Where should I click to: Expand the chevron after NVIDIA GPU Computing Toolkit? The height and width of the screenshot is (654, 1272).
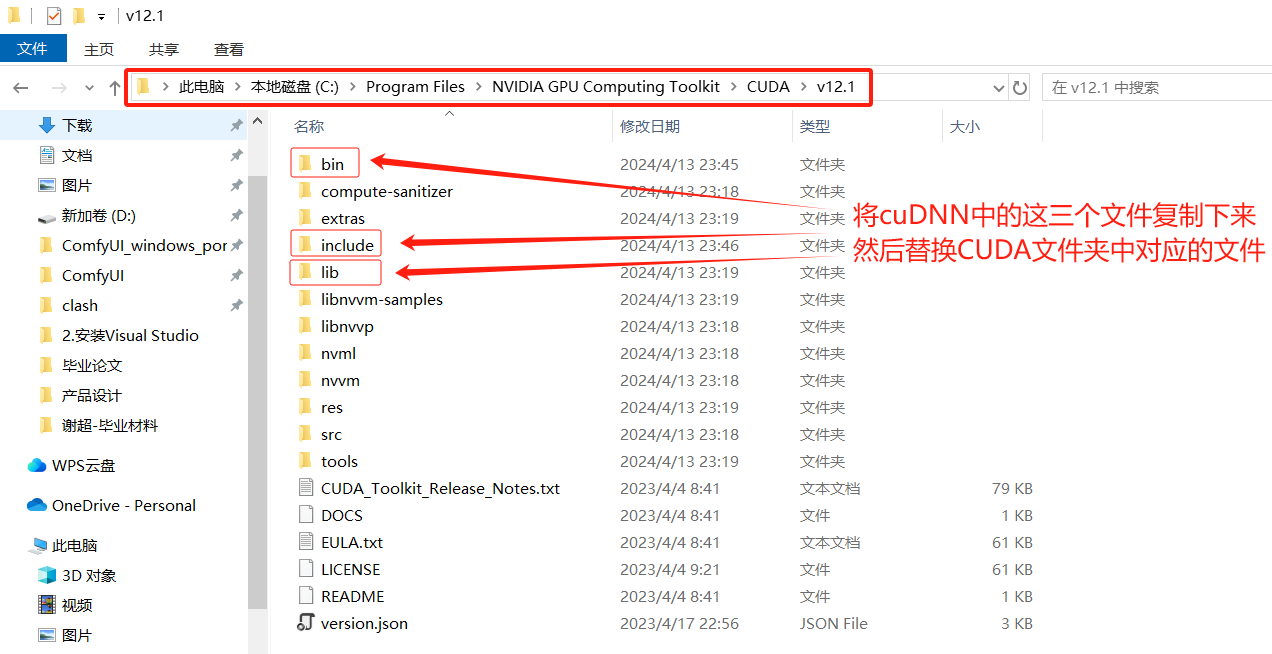pos(734,87)
